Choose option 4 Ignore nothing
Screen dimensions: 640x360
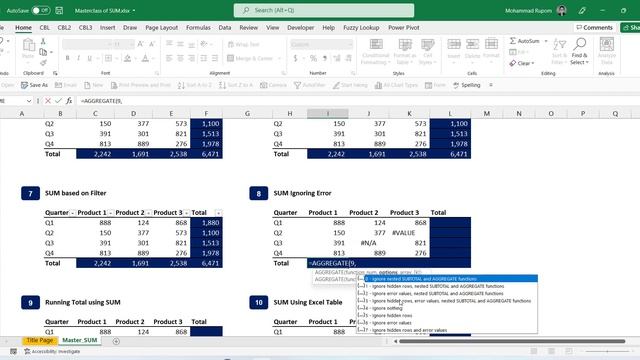pyautogui.click(x=447, y=308)
